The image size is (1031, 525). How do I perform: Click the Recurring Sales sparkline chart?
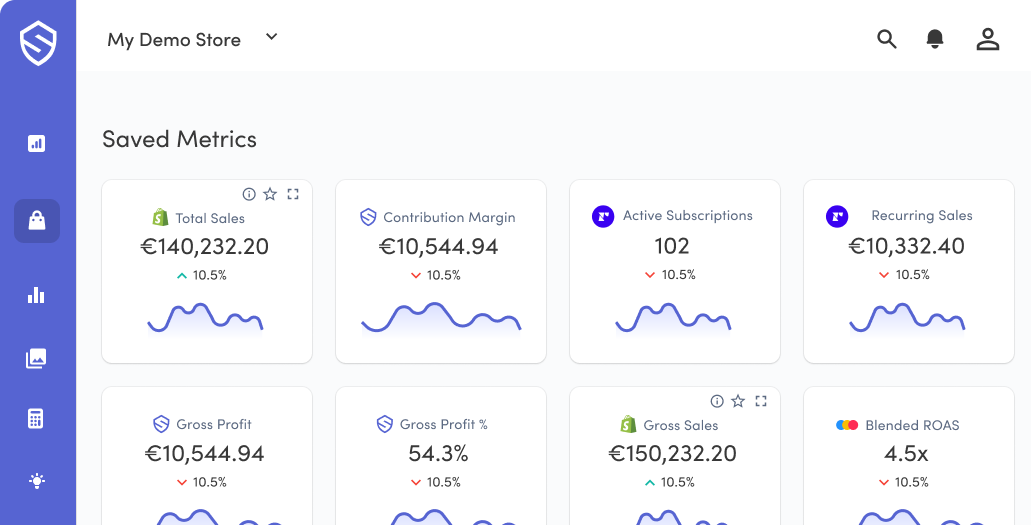pyautogui.click(x=907, y=318)
